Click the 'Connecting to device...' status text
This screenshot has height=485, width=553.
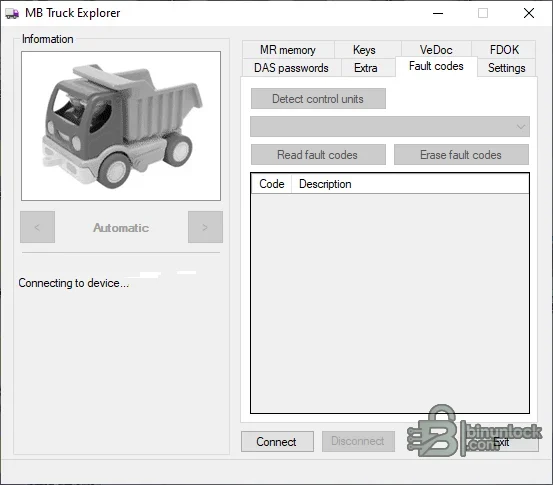click(x=74, y=283)
